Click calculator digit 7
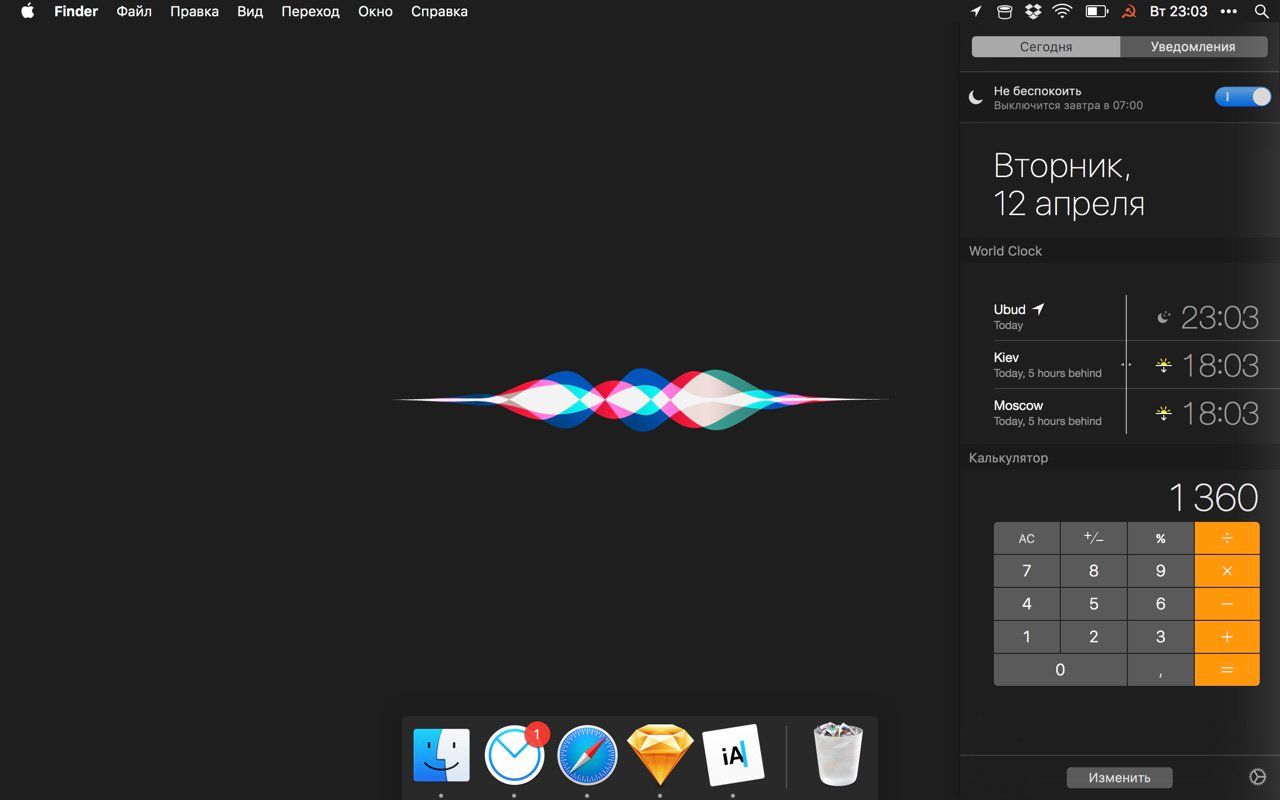1280x800 pixels. pos(1026,571)
